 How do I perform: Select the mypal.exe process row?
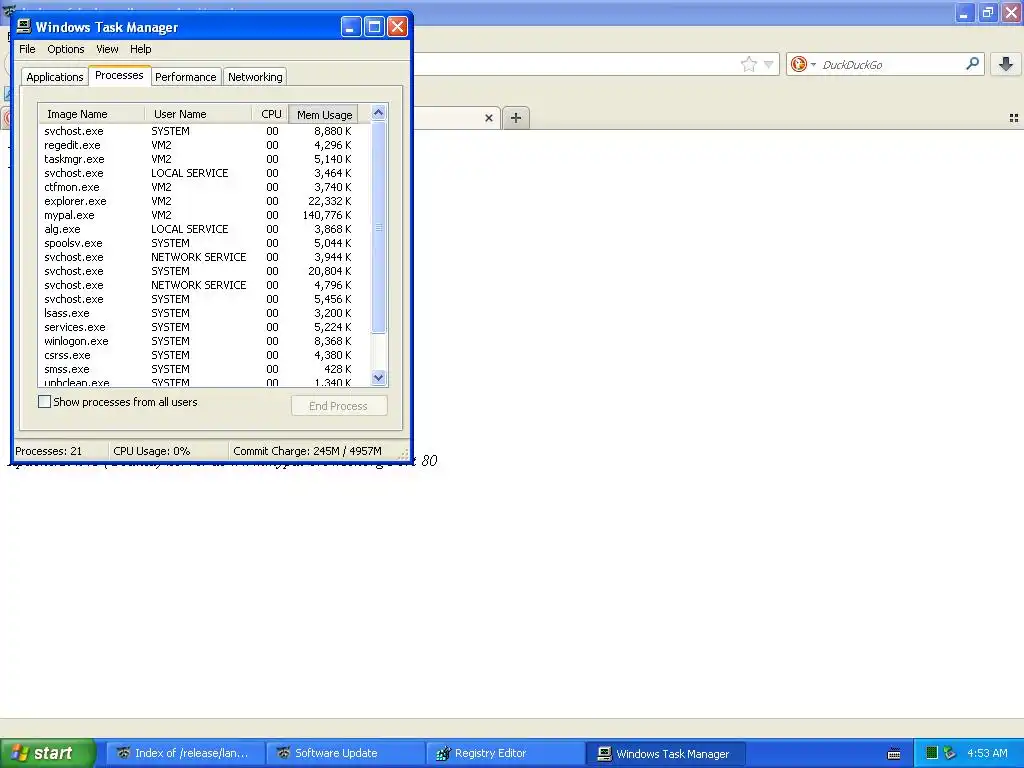(x=204, y=215)
